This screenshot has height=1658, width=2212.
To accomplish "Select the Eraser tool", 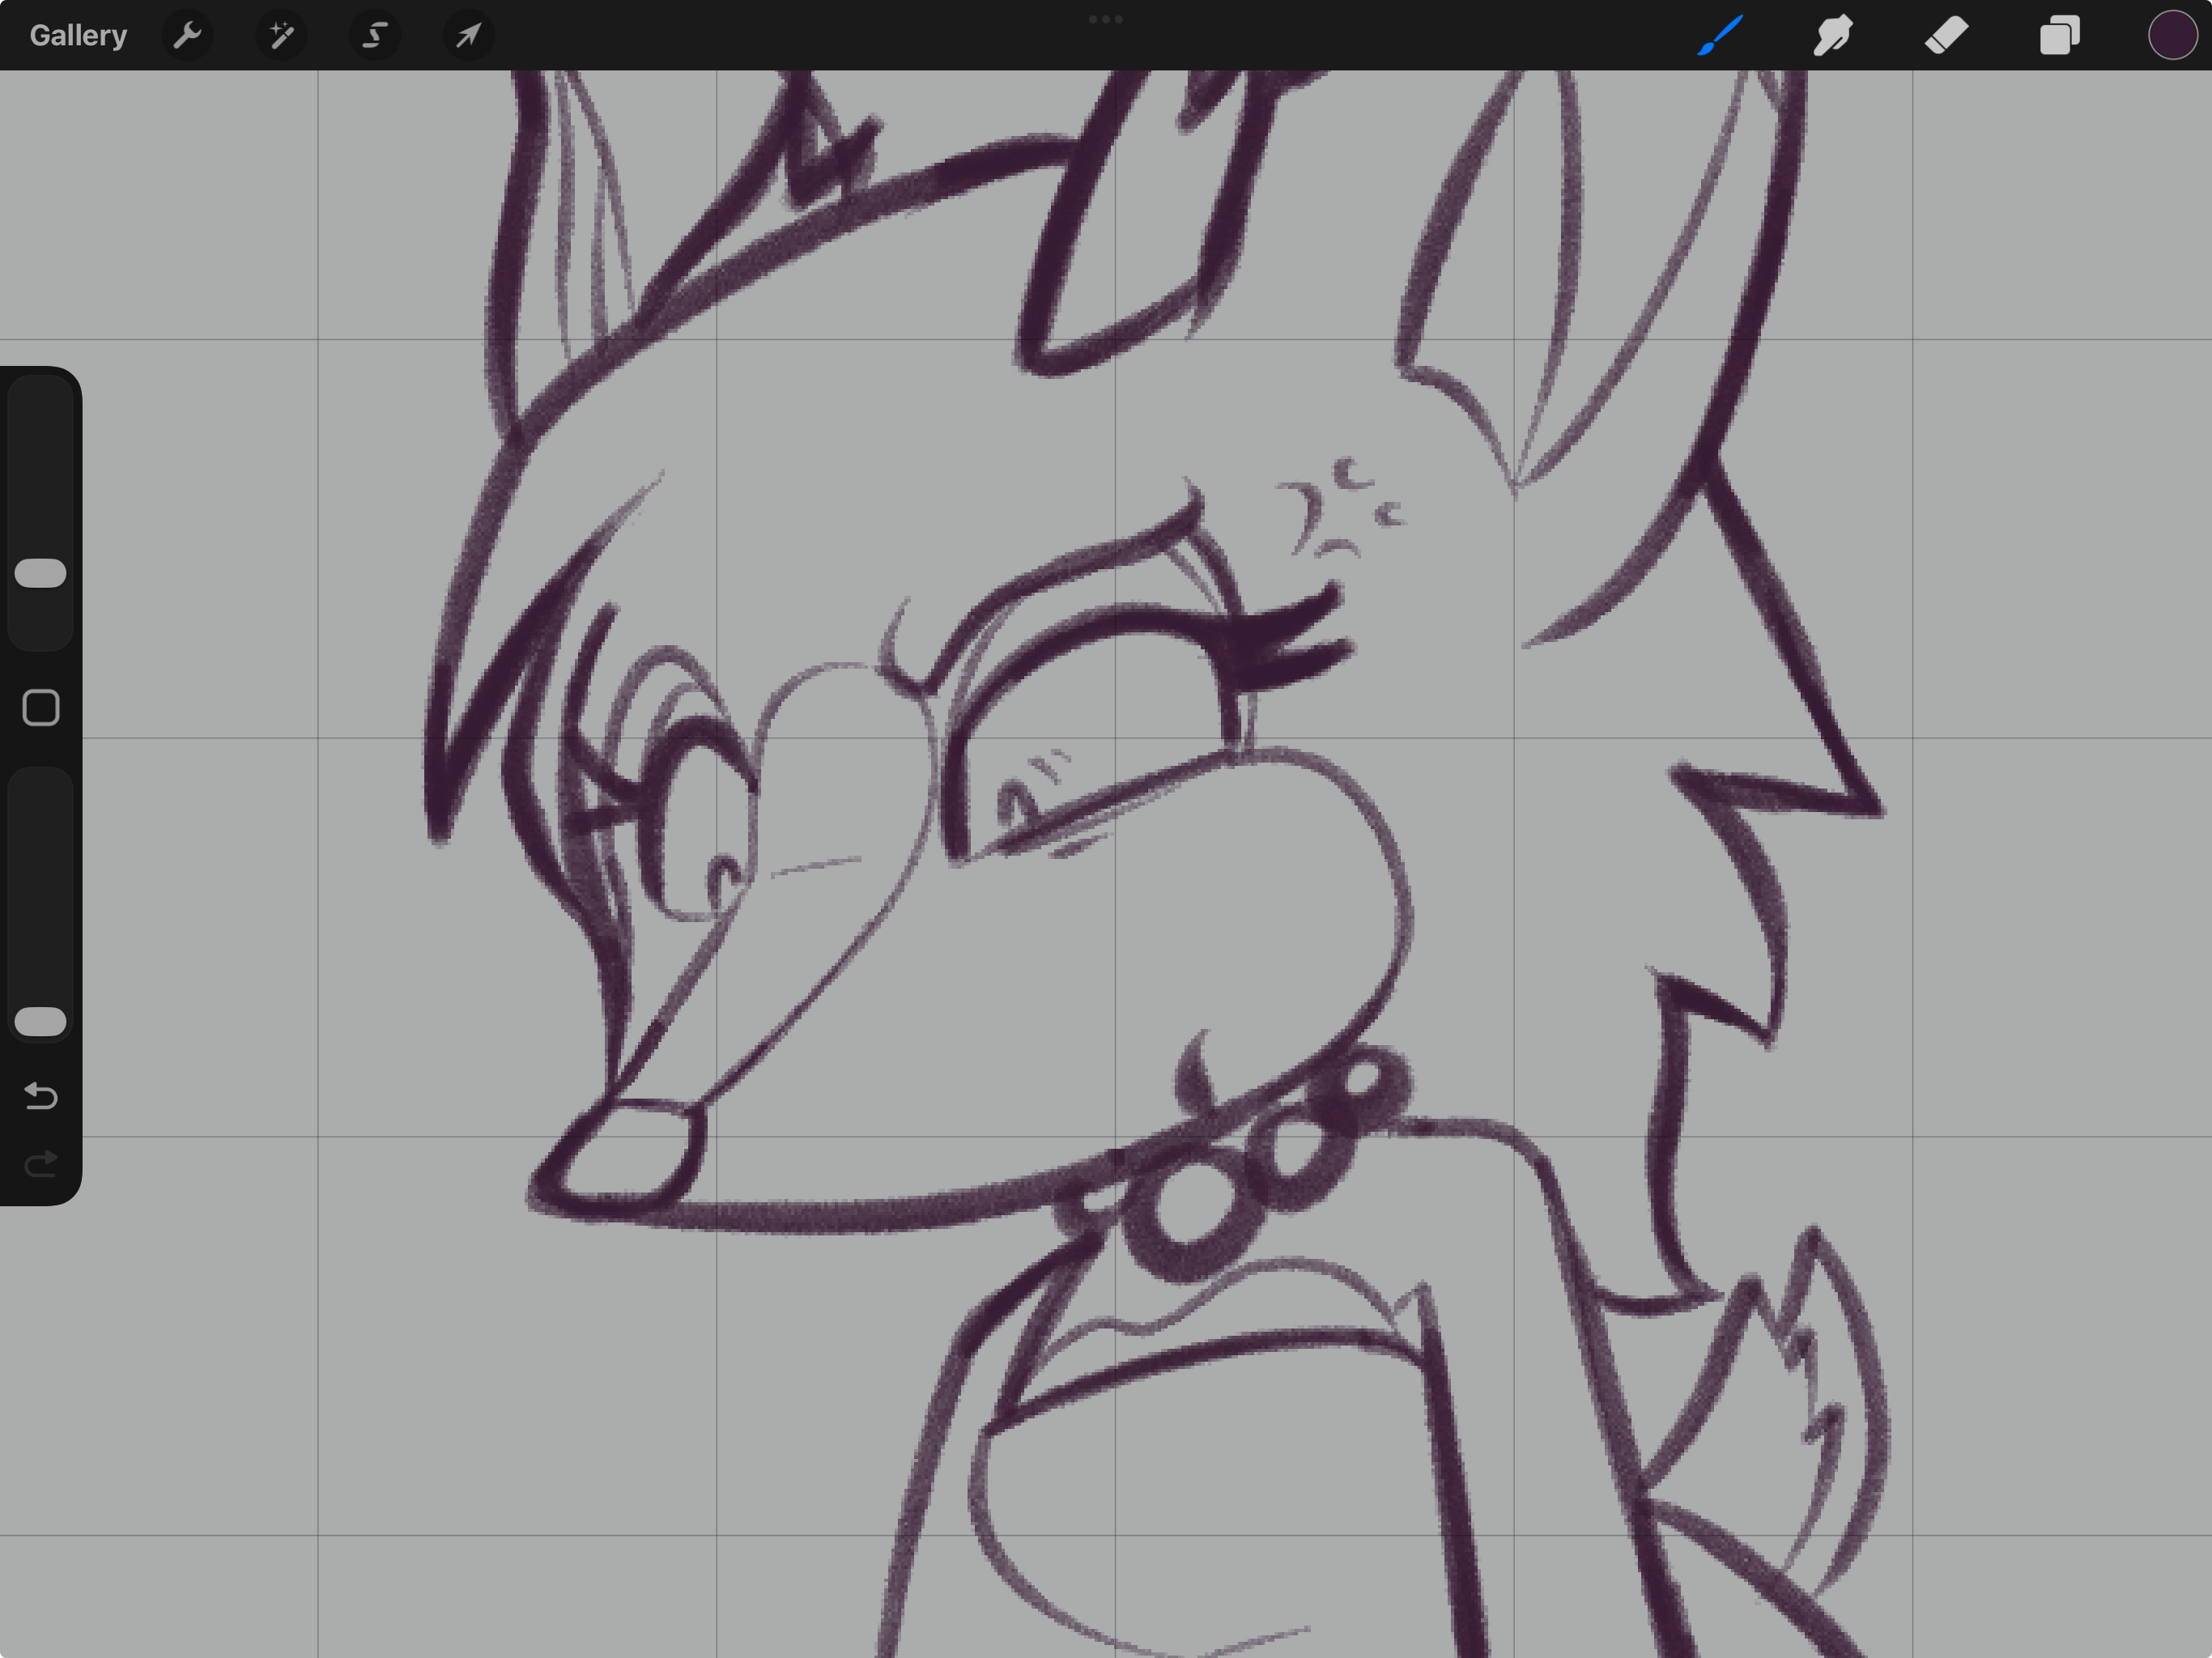I will pos(1946,36).
